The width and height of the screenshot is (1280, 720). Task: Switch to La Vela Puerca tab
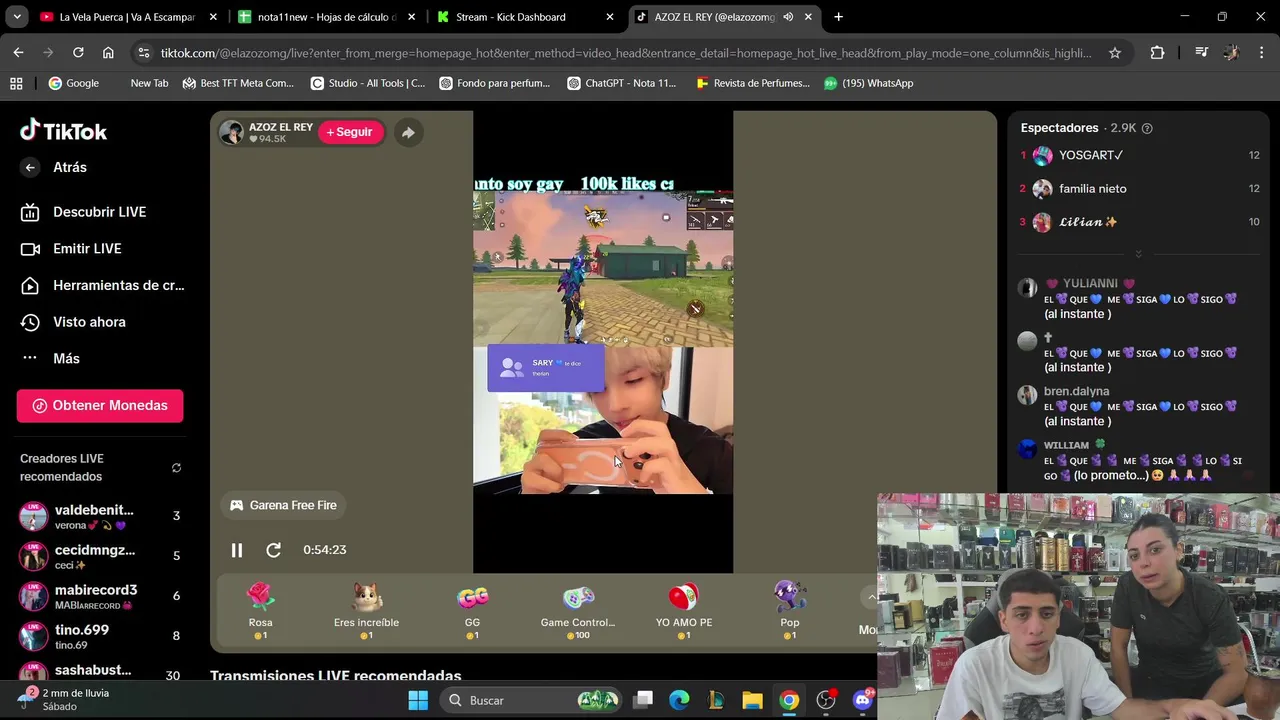coord(127,17)
